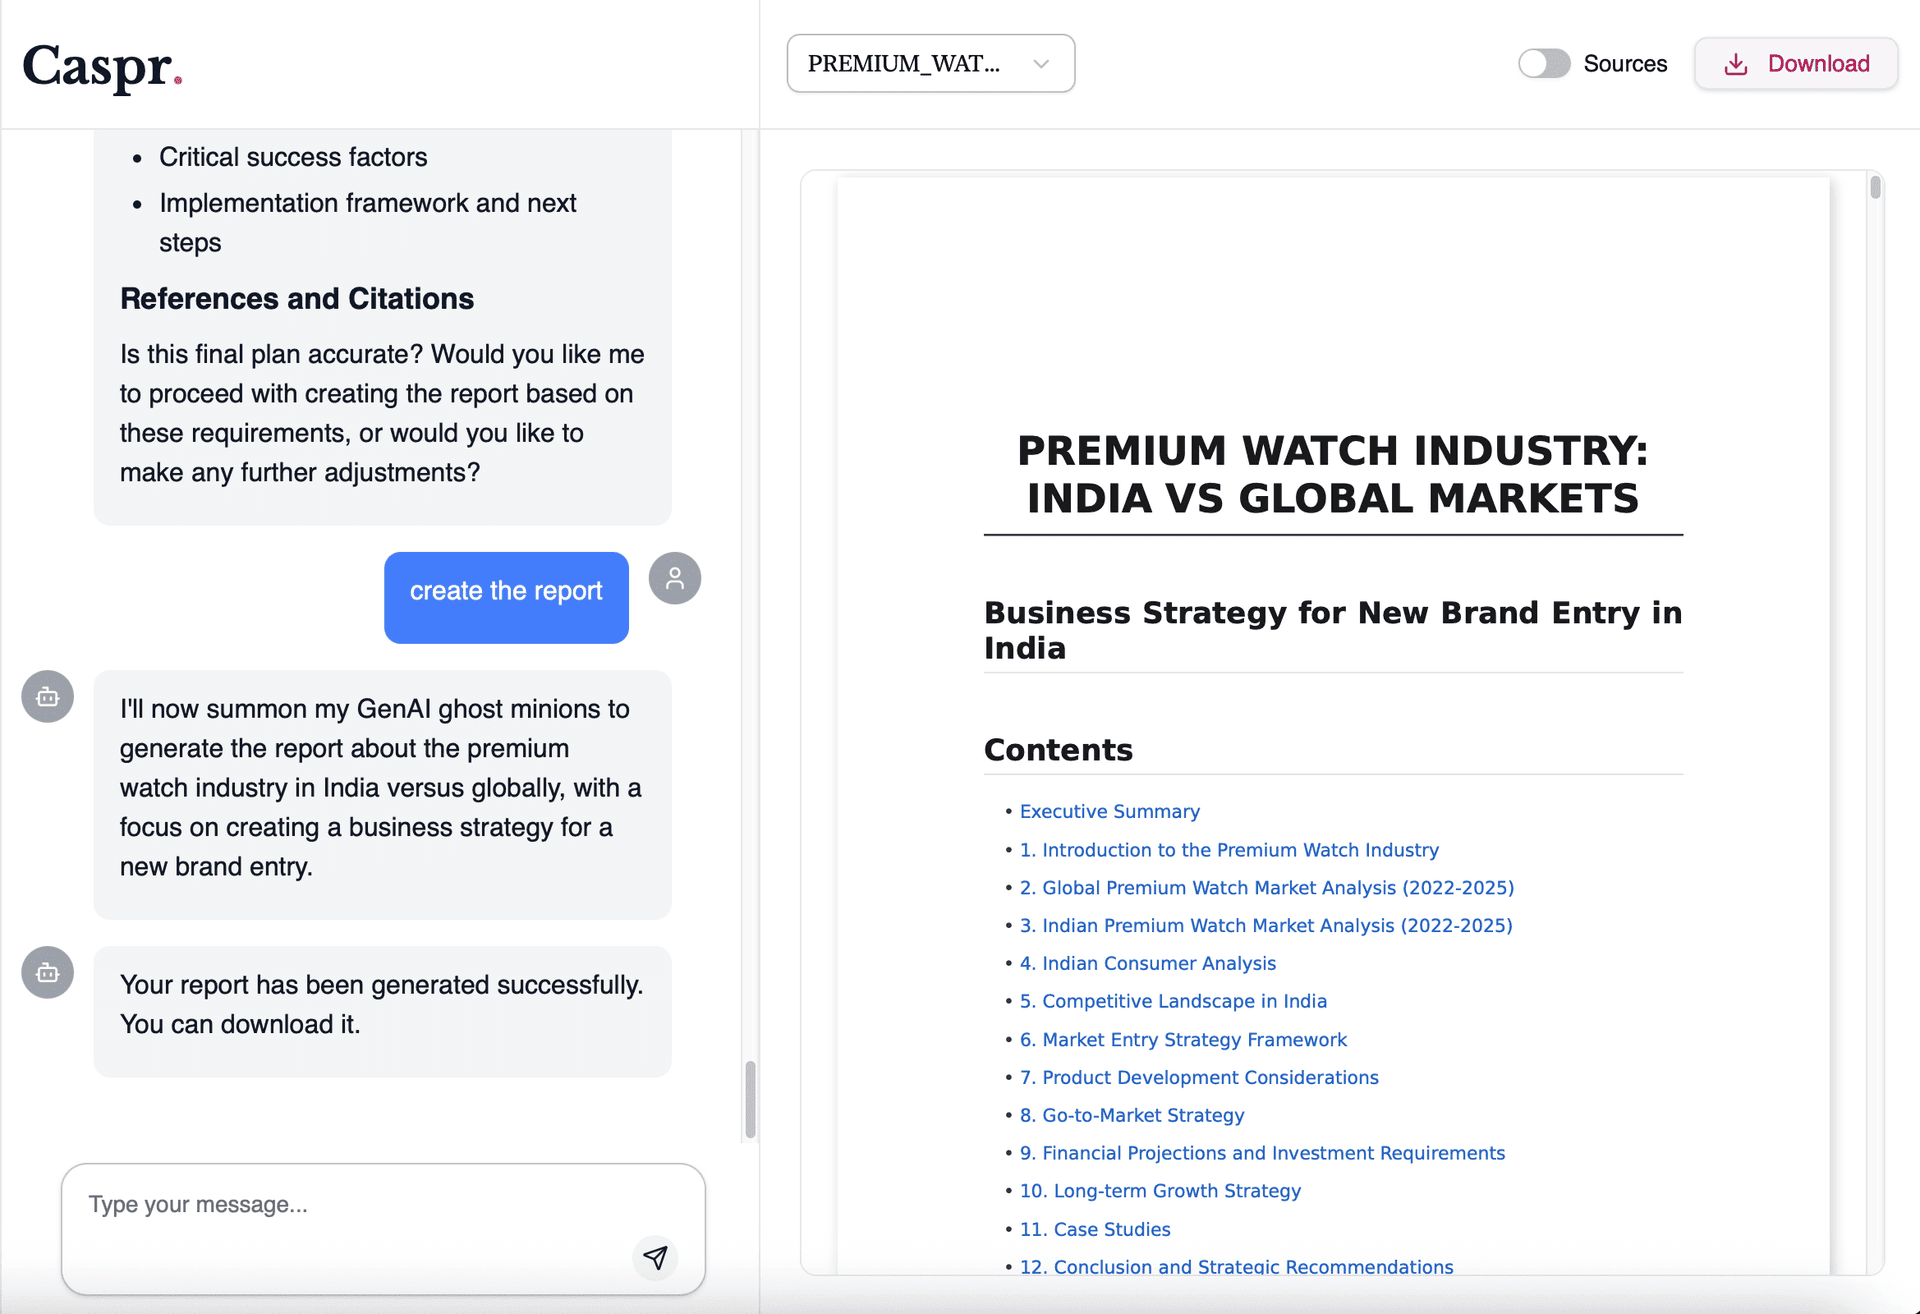Click the chat panel scrollbar thumb
This screenshot has height=1314, width=1920.
[750, 1099]
